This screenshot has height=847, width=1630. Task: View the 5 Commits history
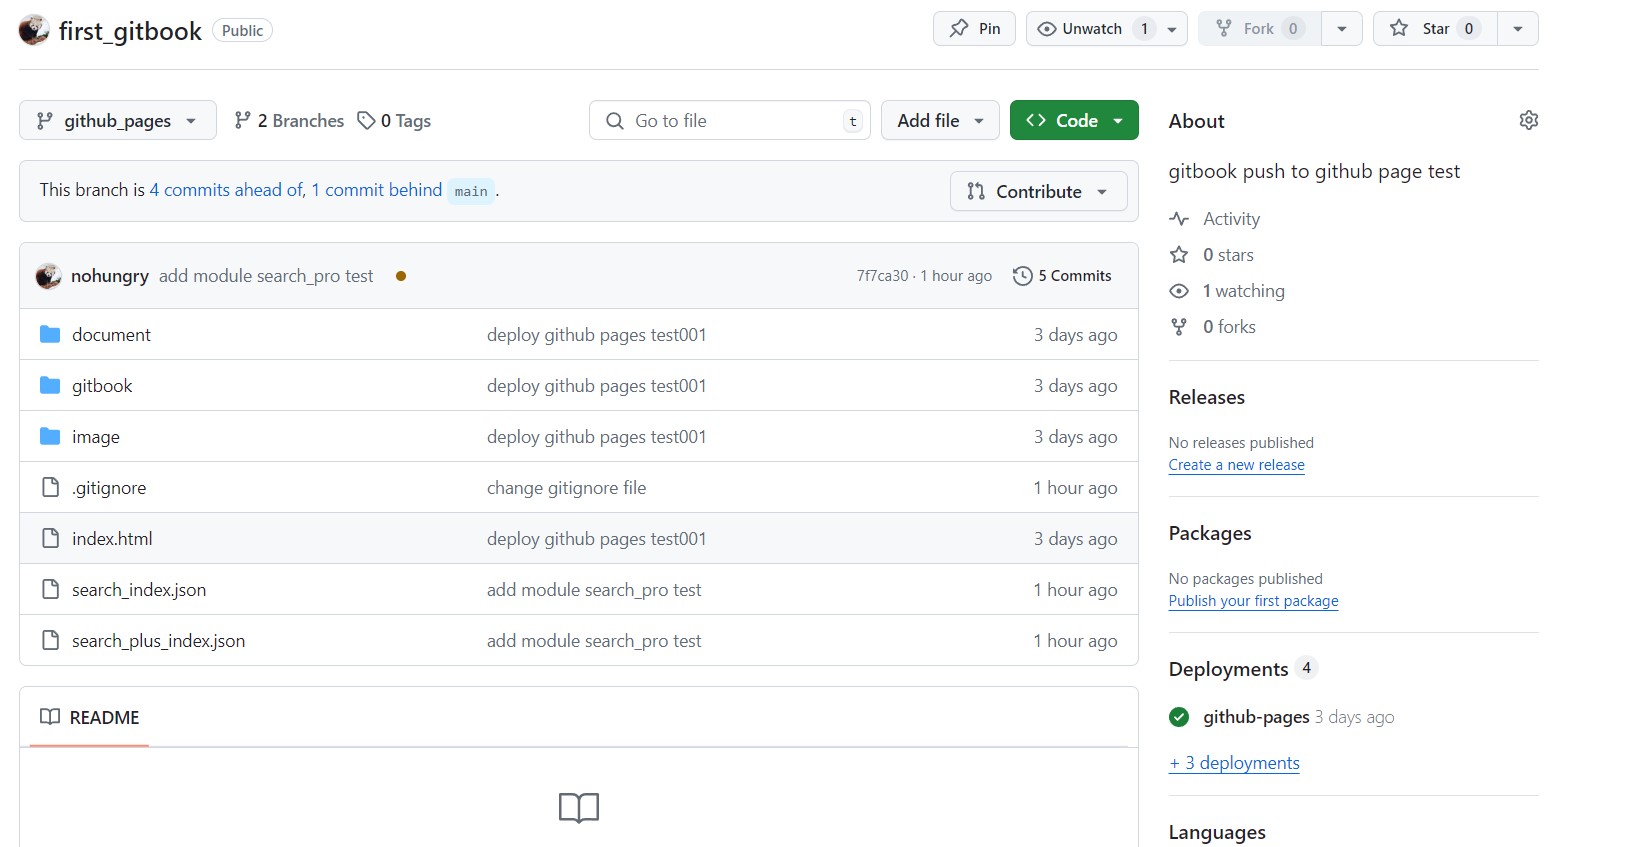1062,276
